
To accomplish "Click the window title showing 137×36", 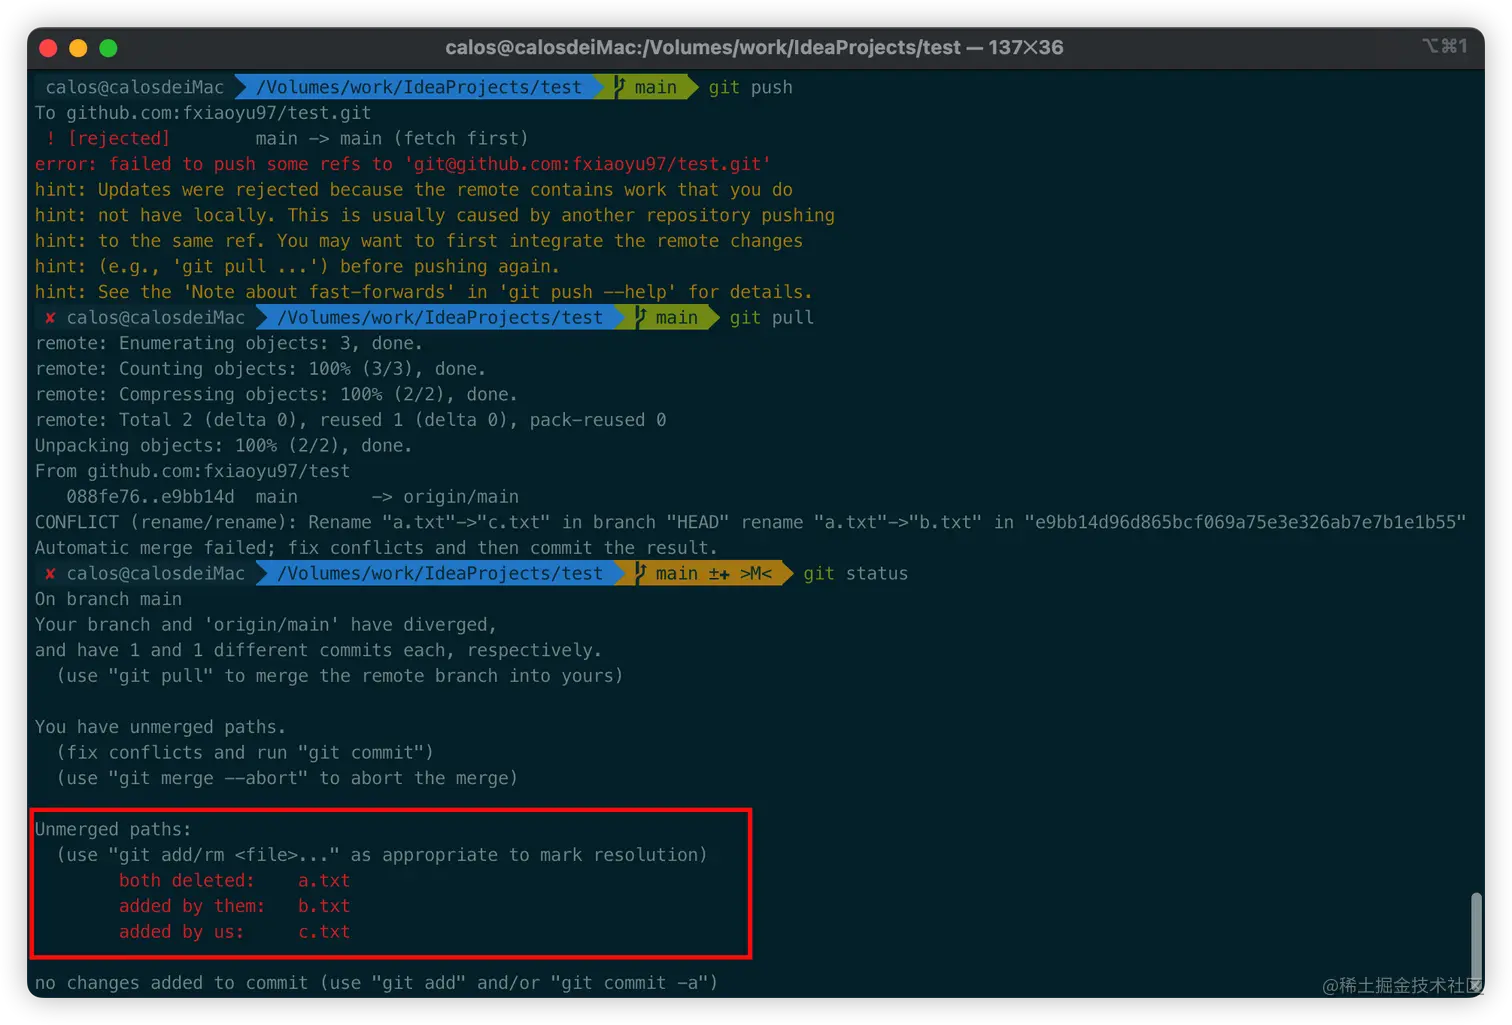I will pyautogui.click(x=754, y=47).
